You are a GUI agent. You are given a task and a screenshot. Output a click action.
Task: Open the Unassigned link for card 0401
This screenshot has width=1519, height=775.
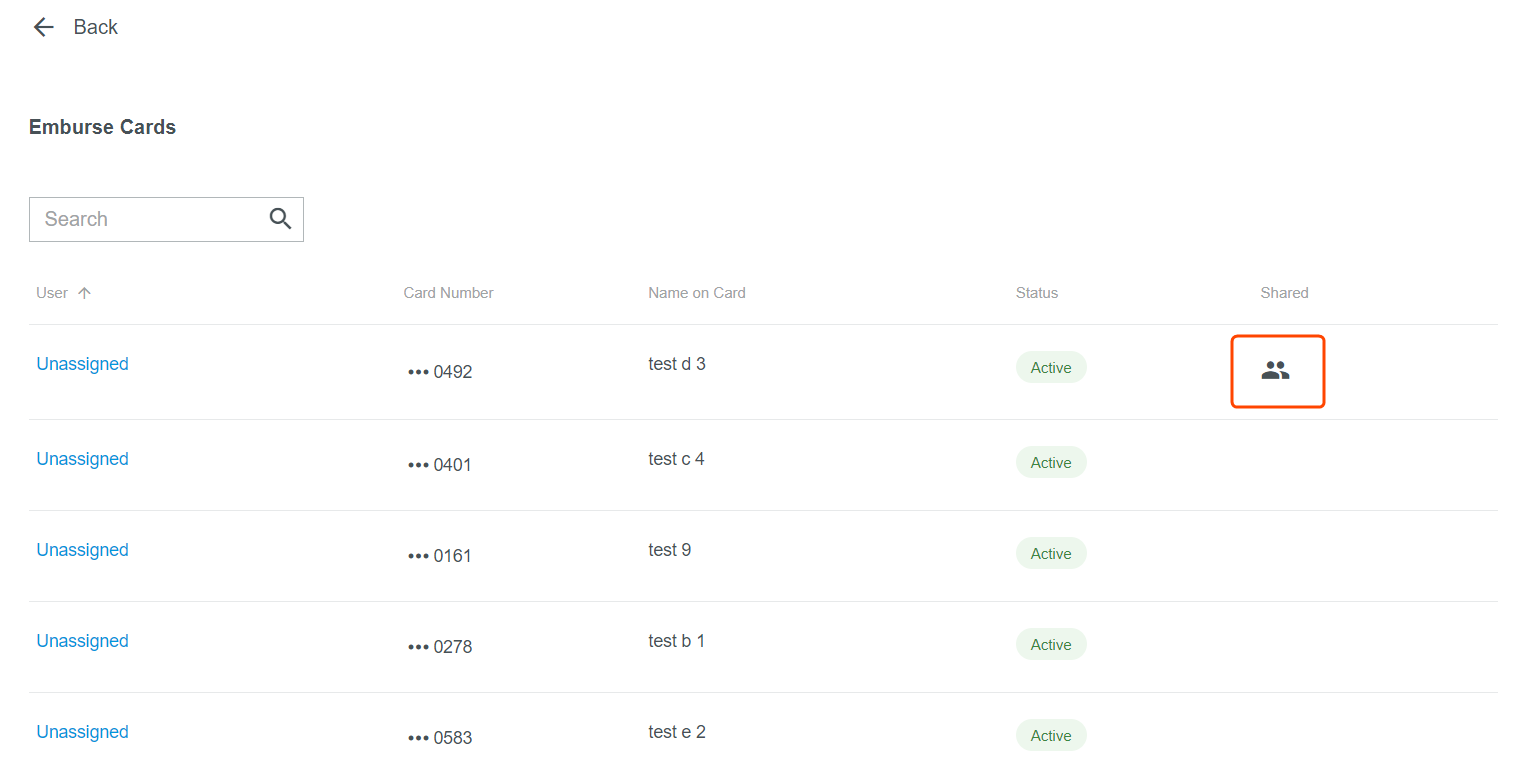tap(82, 459)
